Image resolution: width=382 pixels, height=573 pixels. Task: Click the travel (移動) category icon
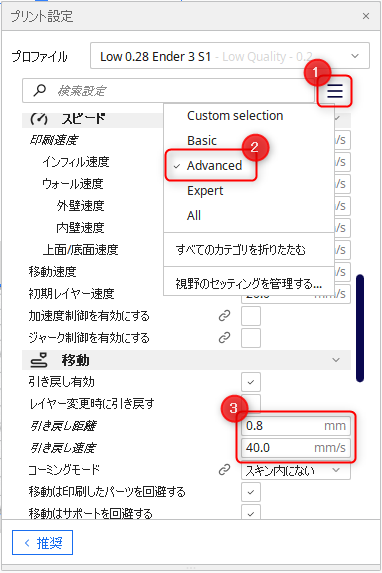tap(39, 360)
